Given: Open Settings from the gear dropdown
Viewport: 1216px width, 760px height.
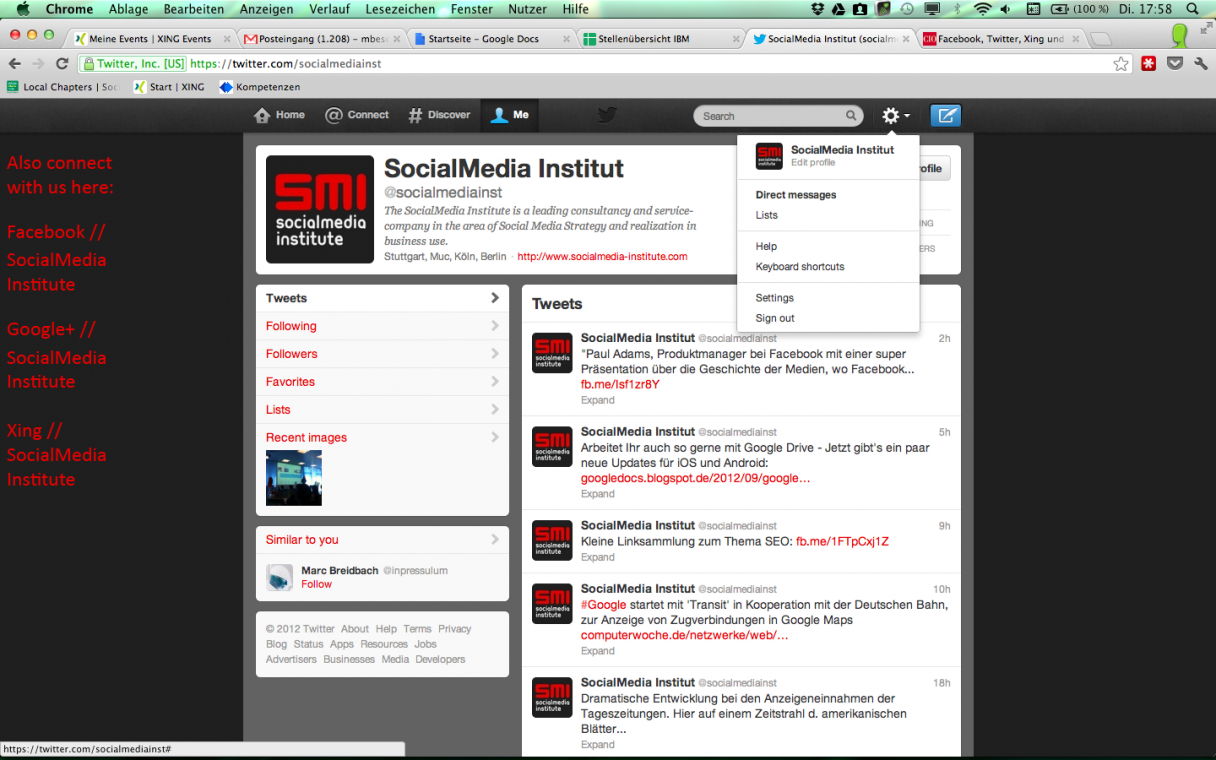Looking at the screenshot, I should pyautogui.click(x=775, y=298).
